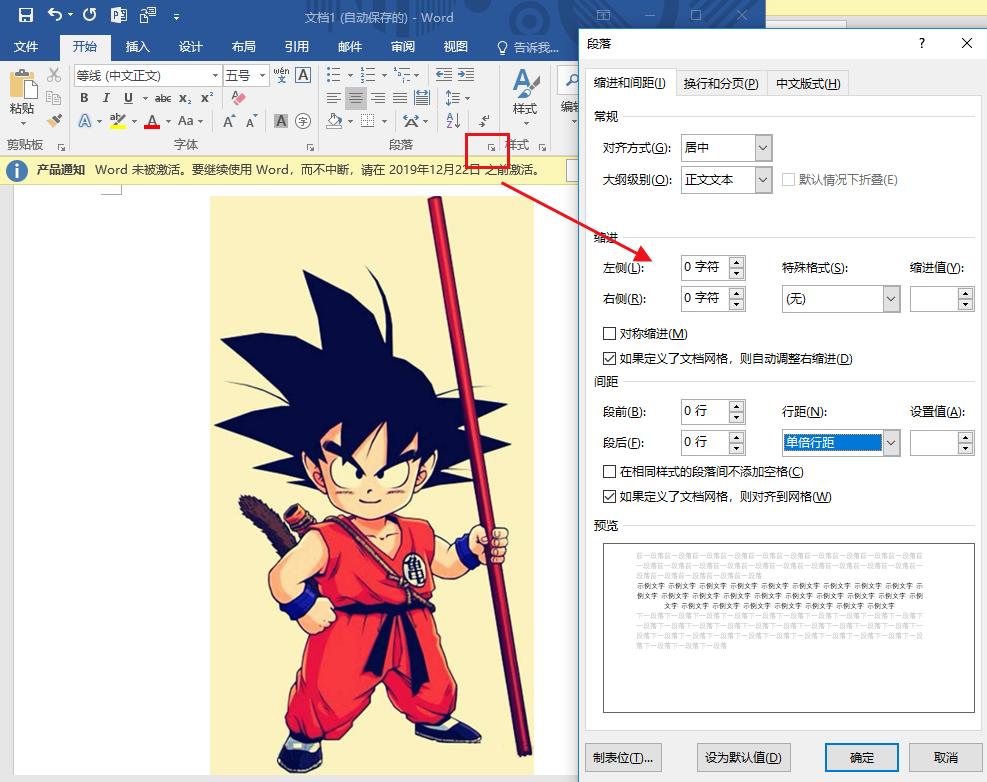Uncheck 如果定义了文档网格，则对齐到网格
Image resolution: width=987 pixels, height=782 pixels.
pos(609,496)
